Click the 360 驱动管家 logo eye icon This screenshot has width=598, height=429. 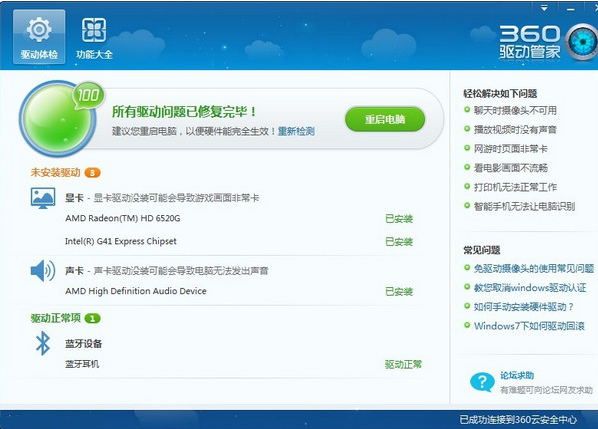(x=582, y=43)
